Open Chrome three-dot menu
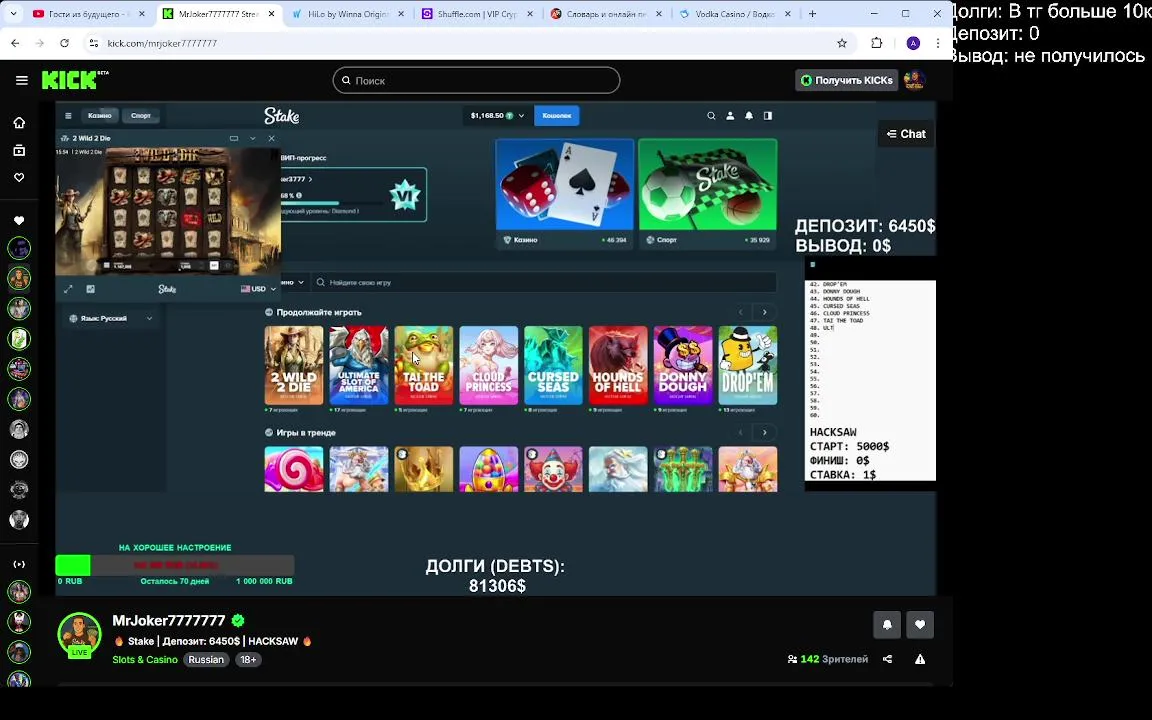The height and width of the screenshot is (720, 1152). [937, 43]
